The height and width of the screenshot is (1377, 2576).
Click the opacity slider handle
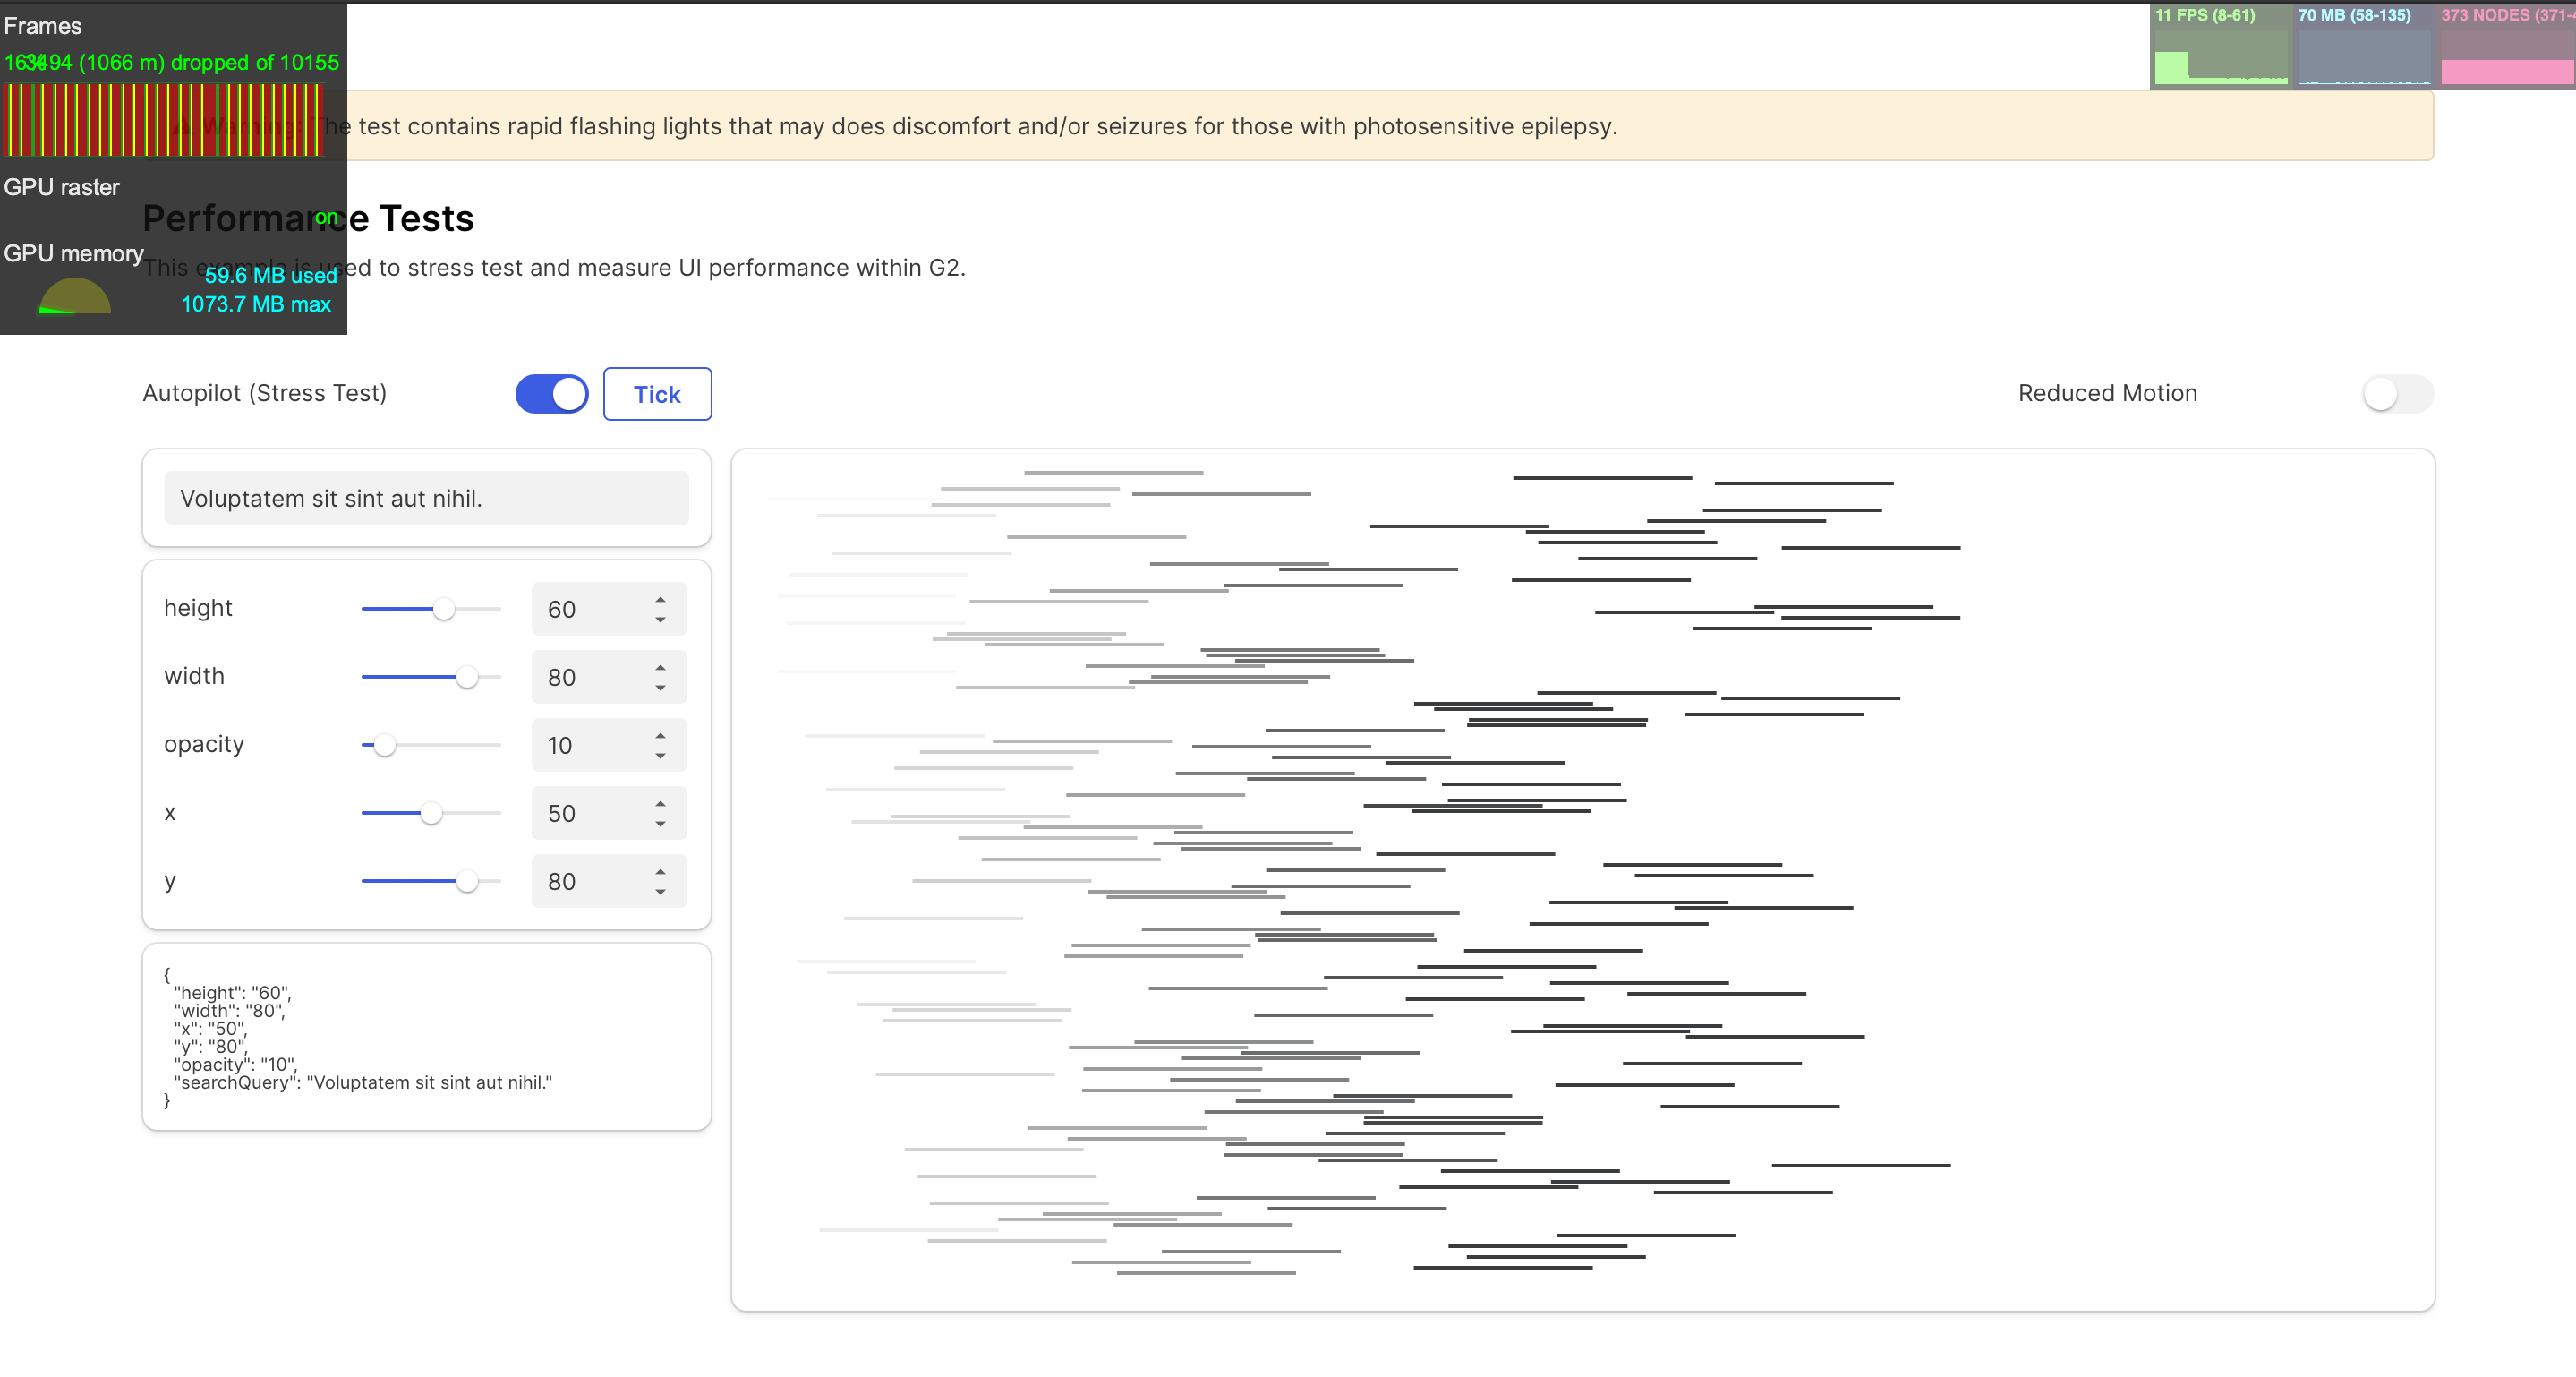tap(384, 744)
